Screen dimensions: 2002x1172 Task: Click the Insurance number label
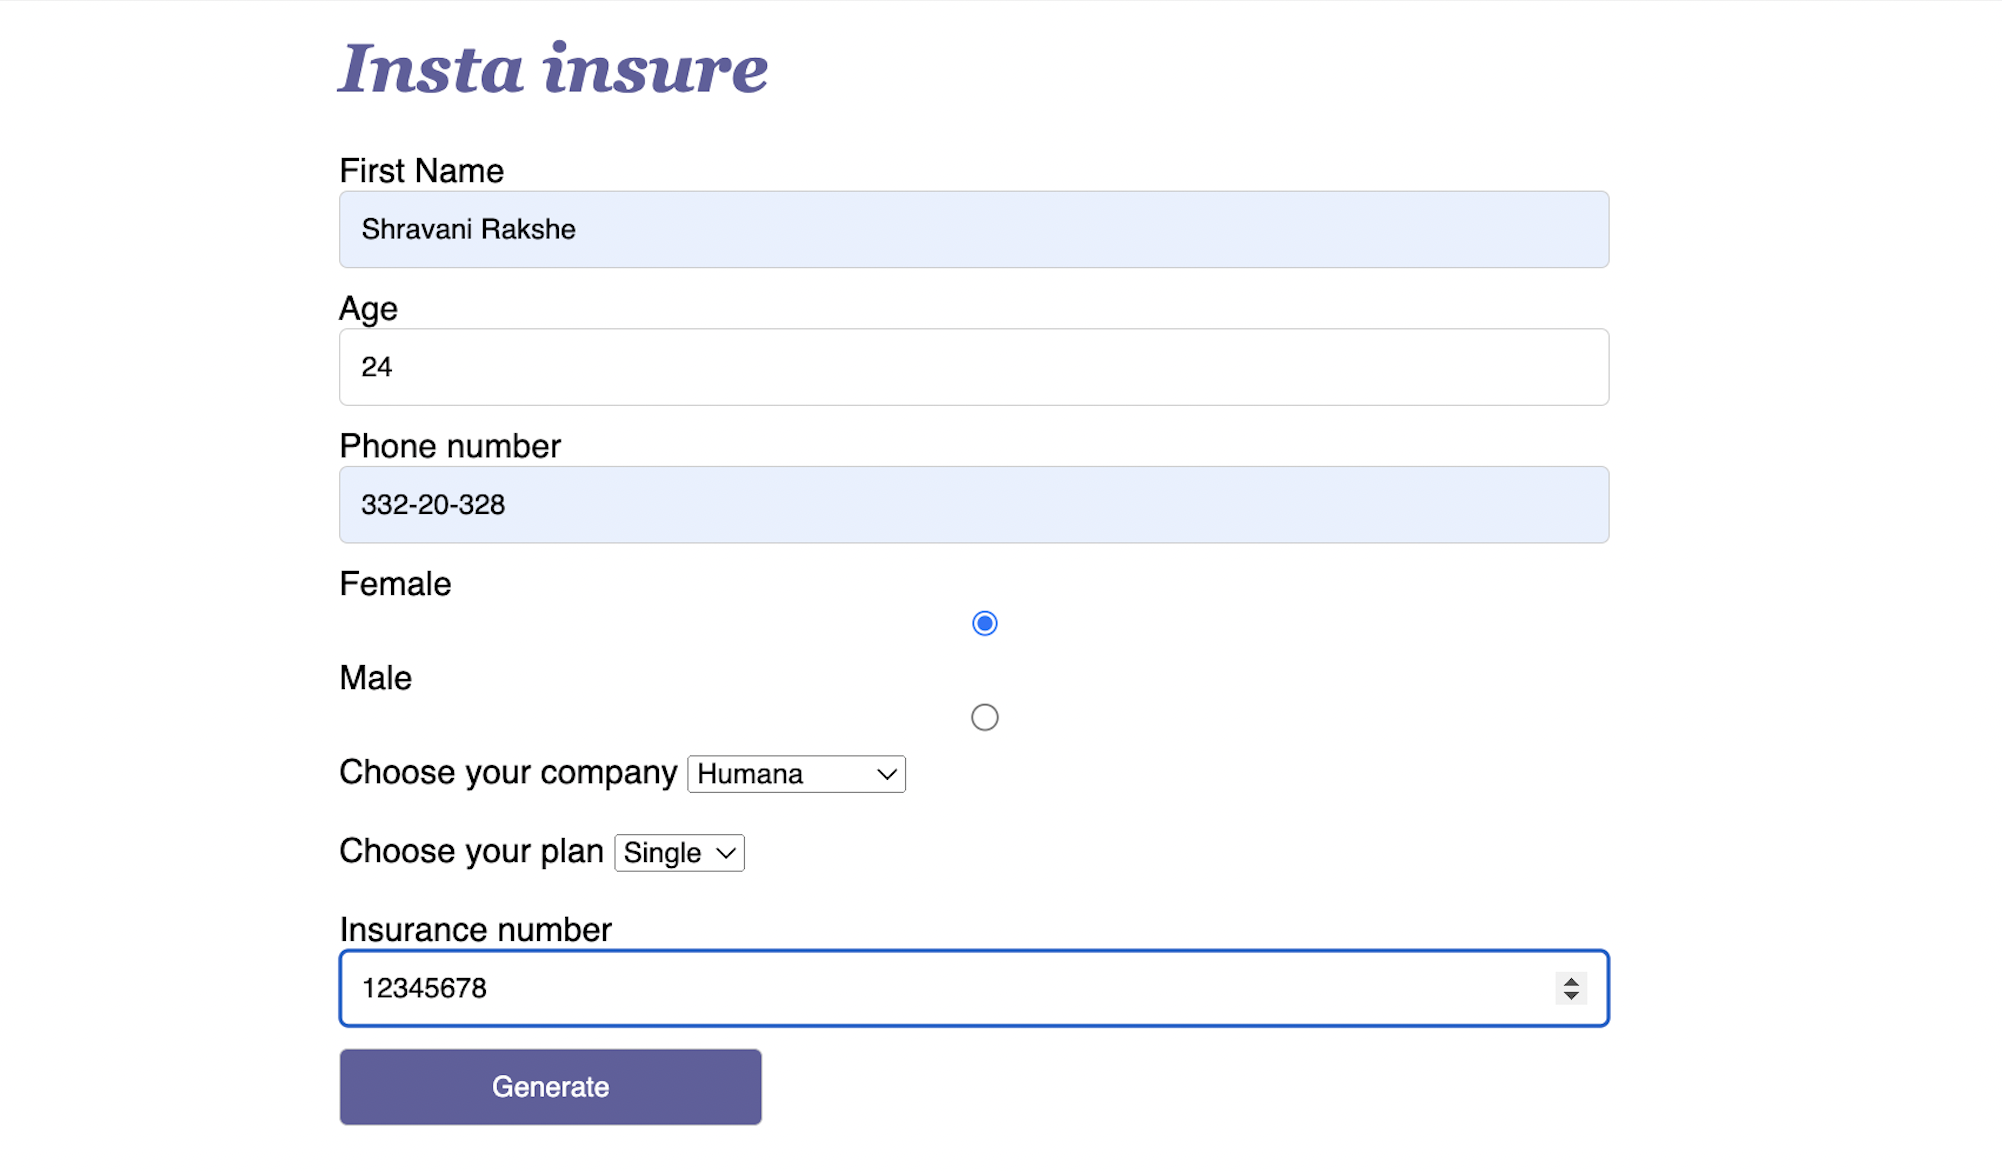tap(475, 930)
